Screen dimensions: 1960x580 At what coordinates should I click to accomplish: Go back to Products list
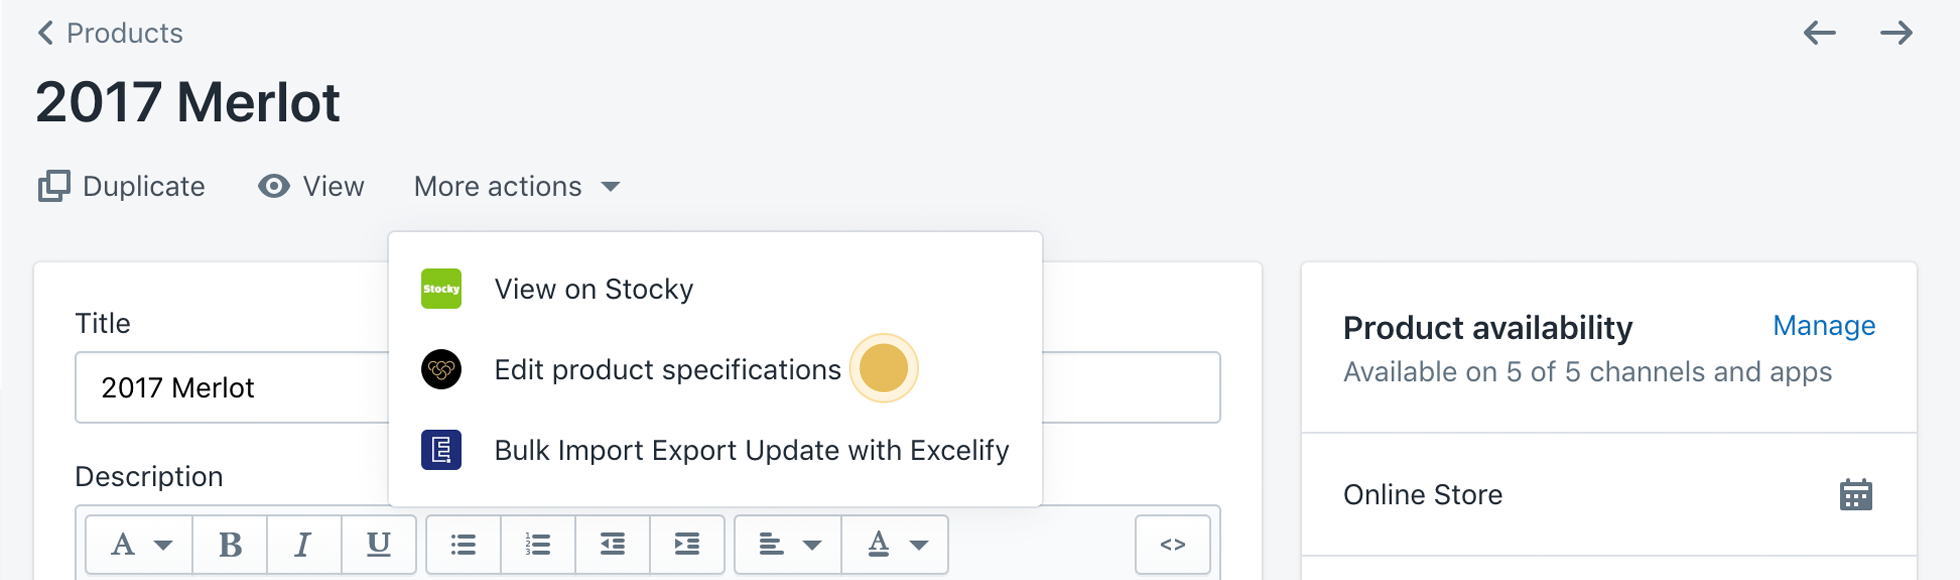110,33
